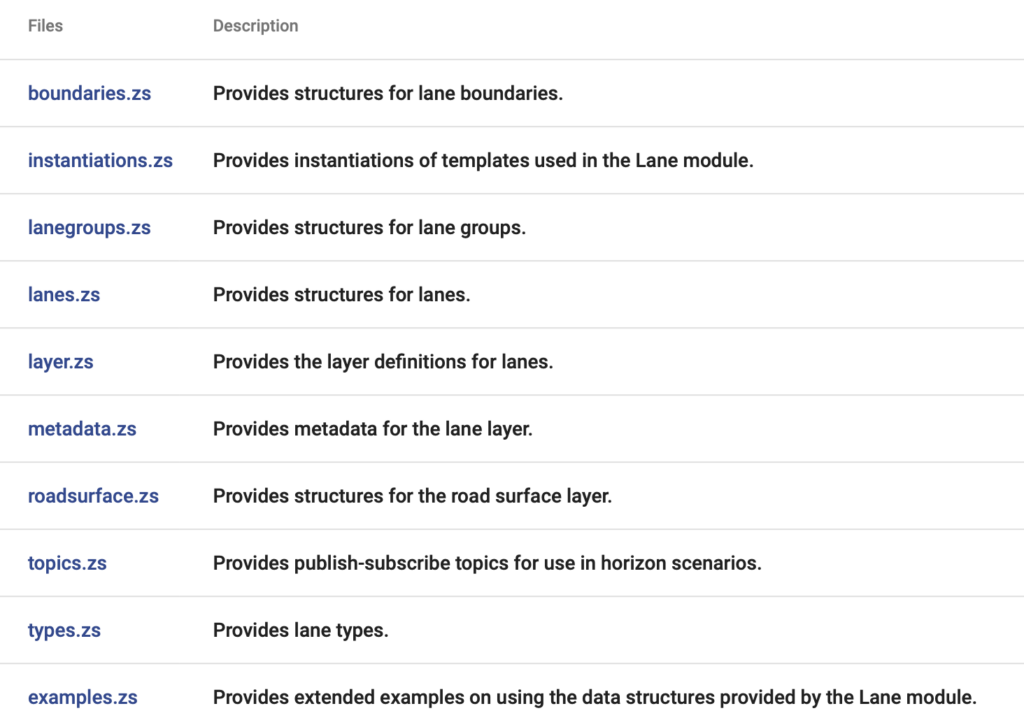Open the roadsurface.zs file link
Image resolution: width=1024 pixels, height=727 pixels.
(93, 496)
